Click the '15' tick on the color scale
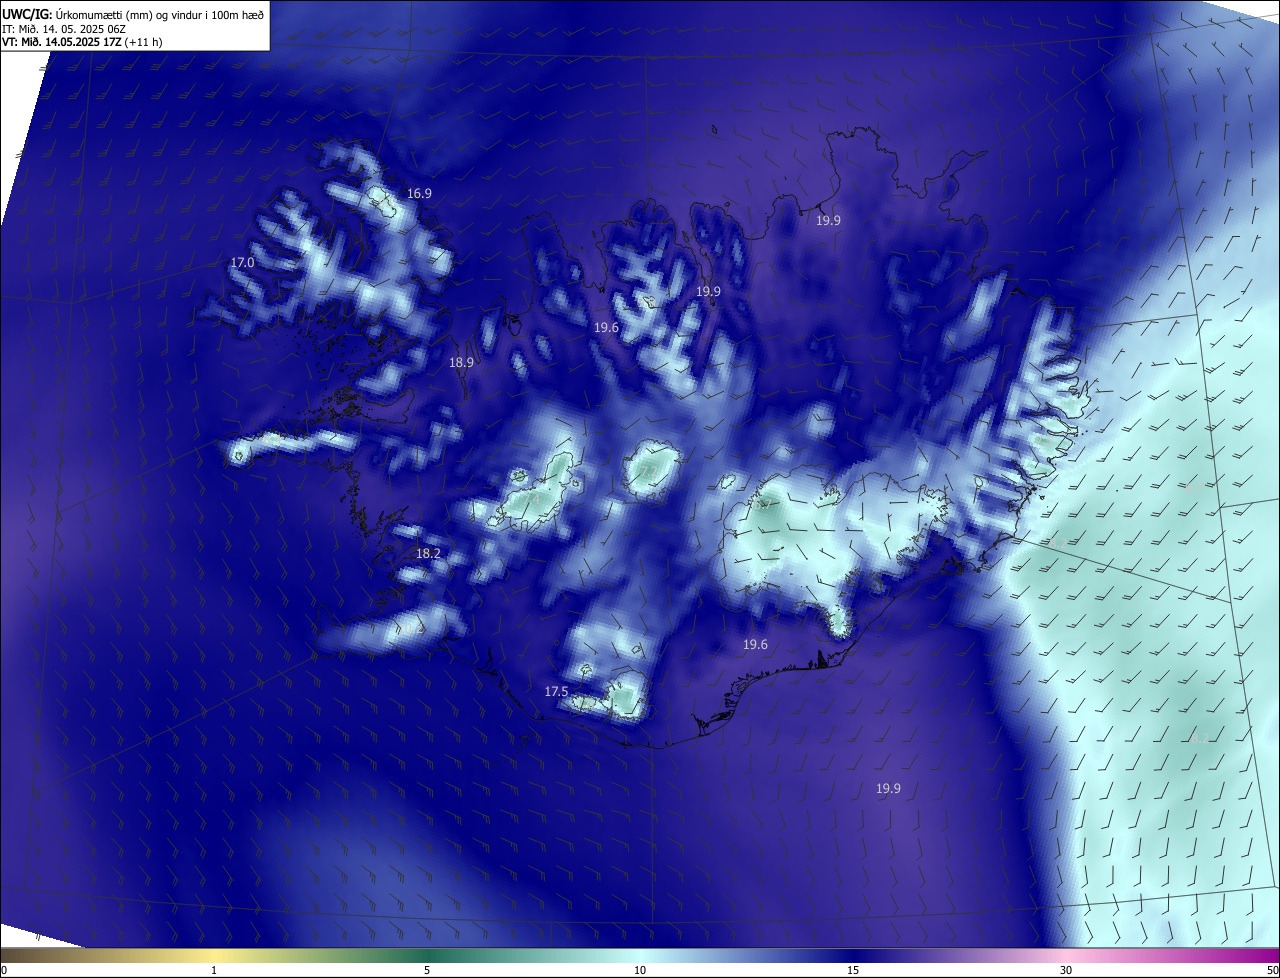Screen dimensions: 1280x978 click(x=853, y=970)
